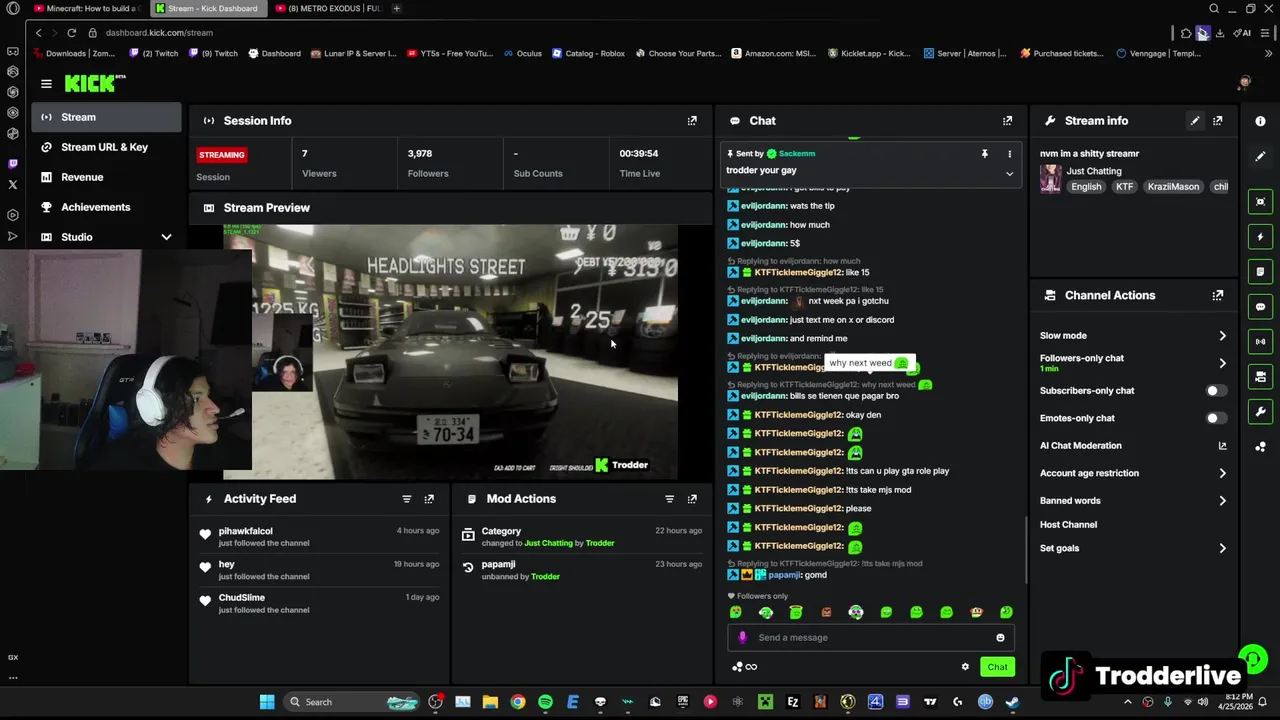1280x720 pixels.
Task: Click the info icon in right sidebar
Action: click(1260, 121)
